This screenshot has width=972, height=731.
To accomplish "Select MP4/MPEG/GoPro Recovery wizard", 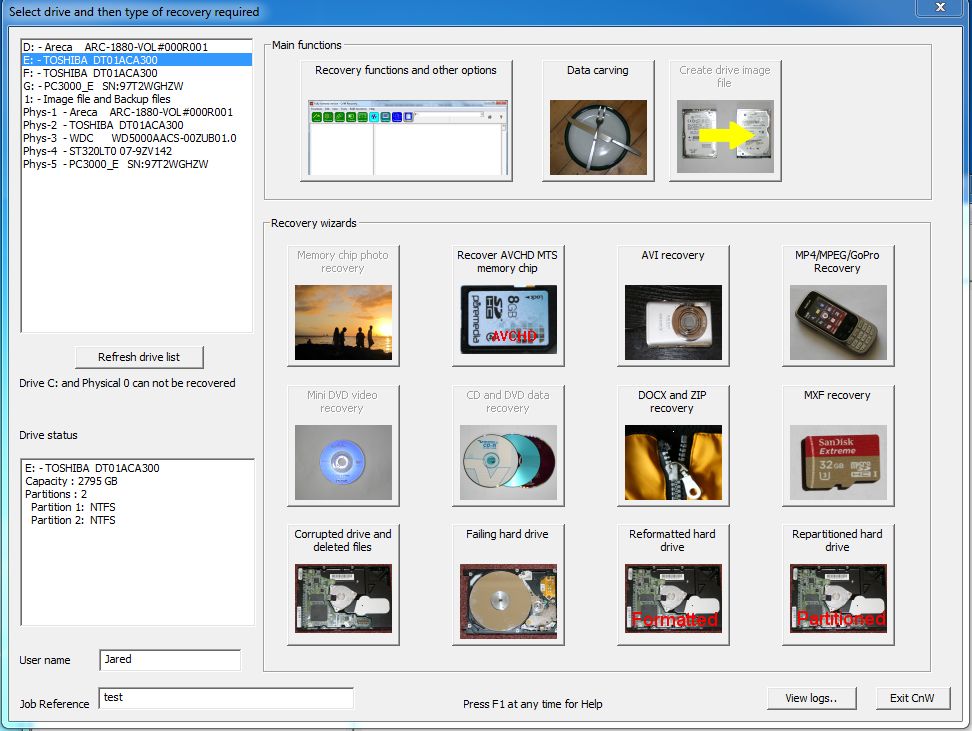I will click(837, 305).
